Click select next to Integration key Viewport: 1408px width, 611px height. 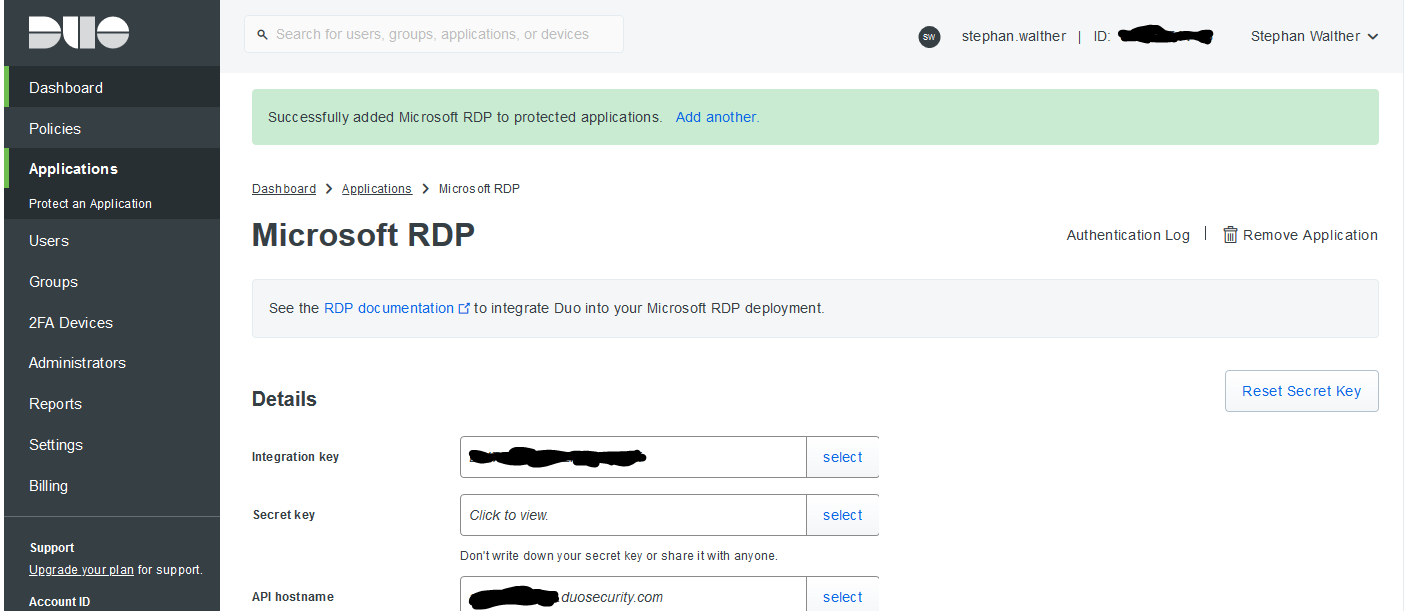[x=843, y=457]
